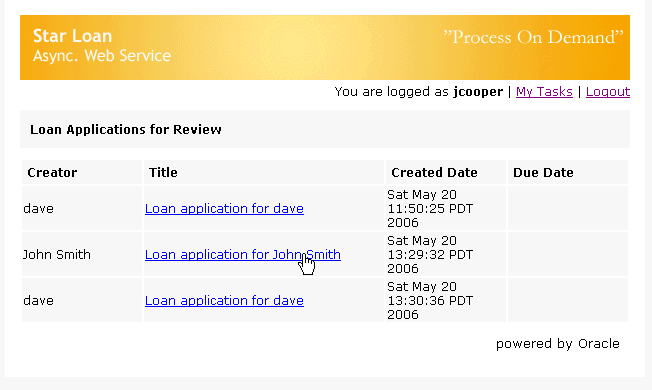Click the Loan Applications for Review heading
The image size is (652, 390).
click(126, 130)
